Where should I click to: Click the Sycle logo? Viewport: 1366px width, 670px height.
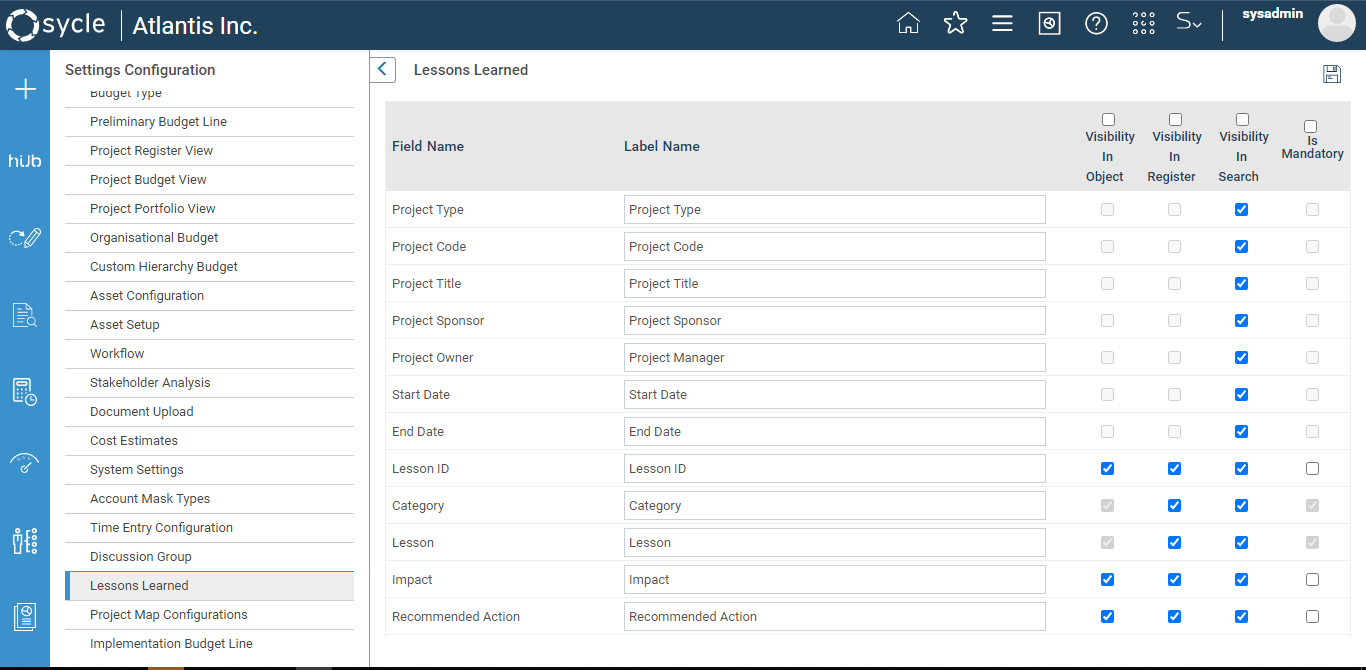(55, 25)
